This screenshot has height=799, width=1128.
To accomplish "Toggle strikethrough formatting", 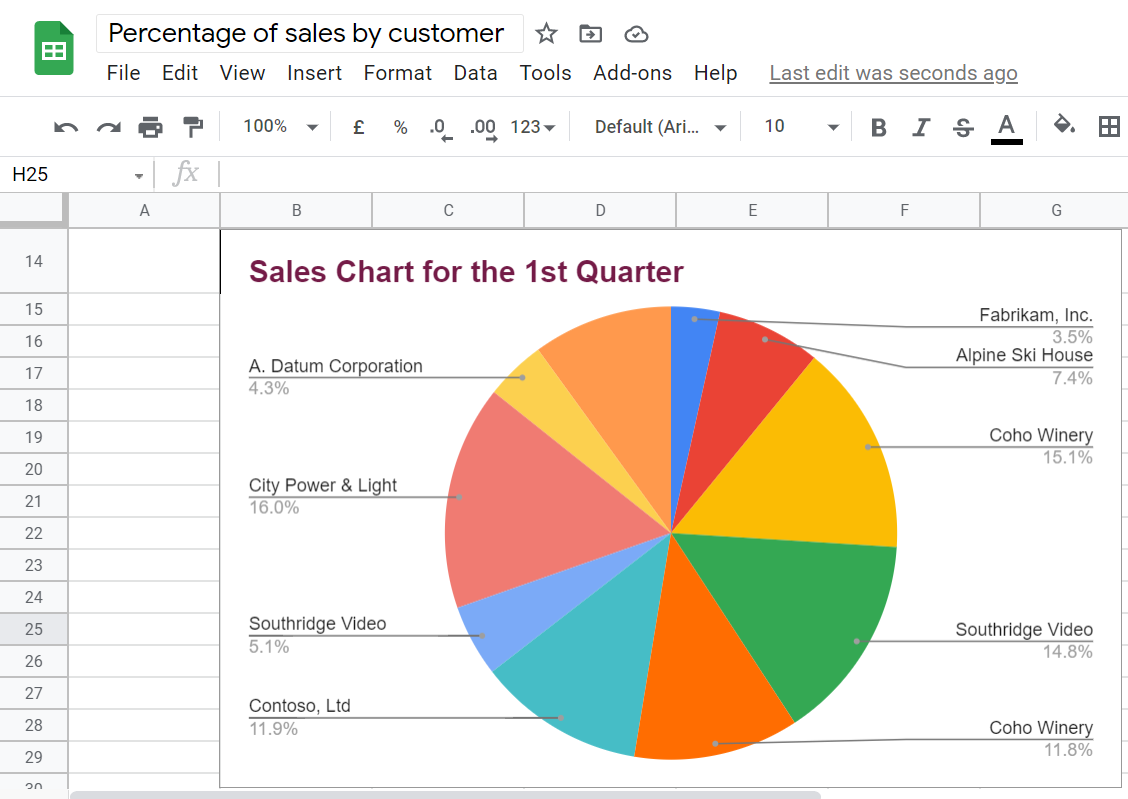I will [x=963, y=127].
